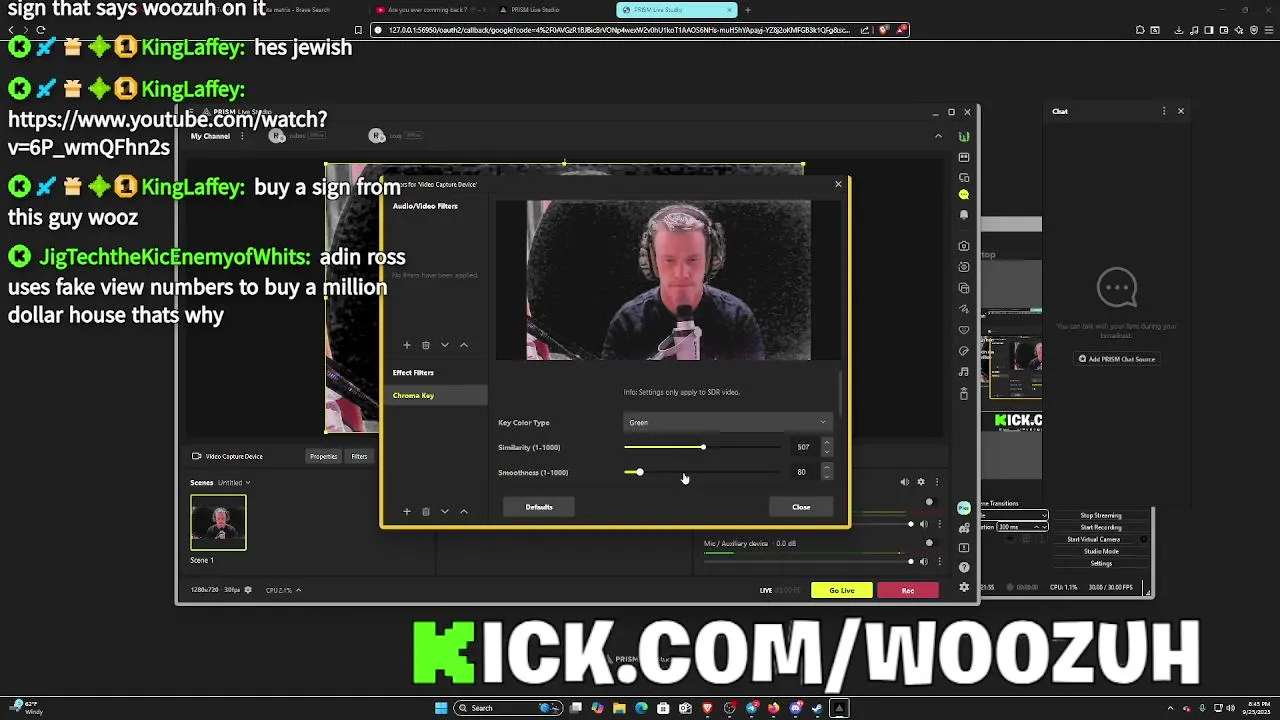Viewport: 1280px width, 720px height.
Task: Click Start Recording in background window
Action: pos(1101,527)
